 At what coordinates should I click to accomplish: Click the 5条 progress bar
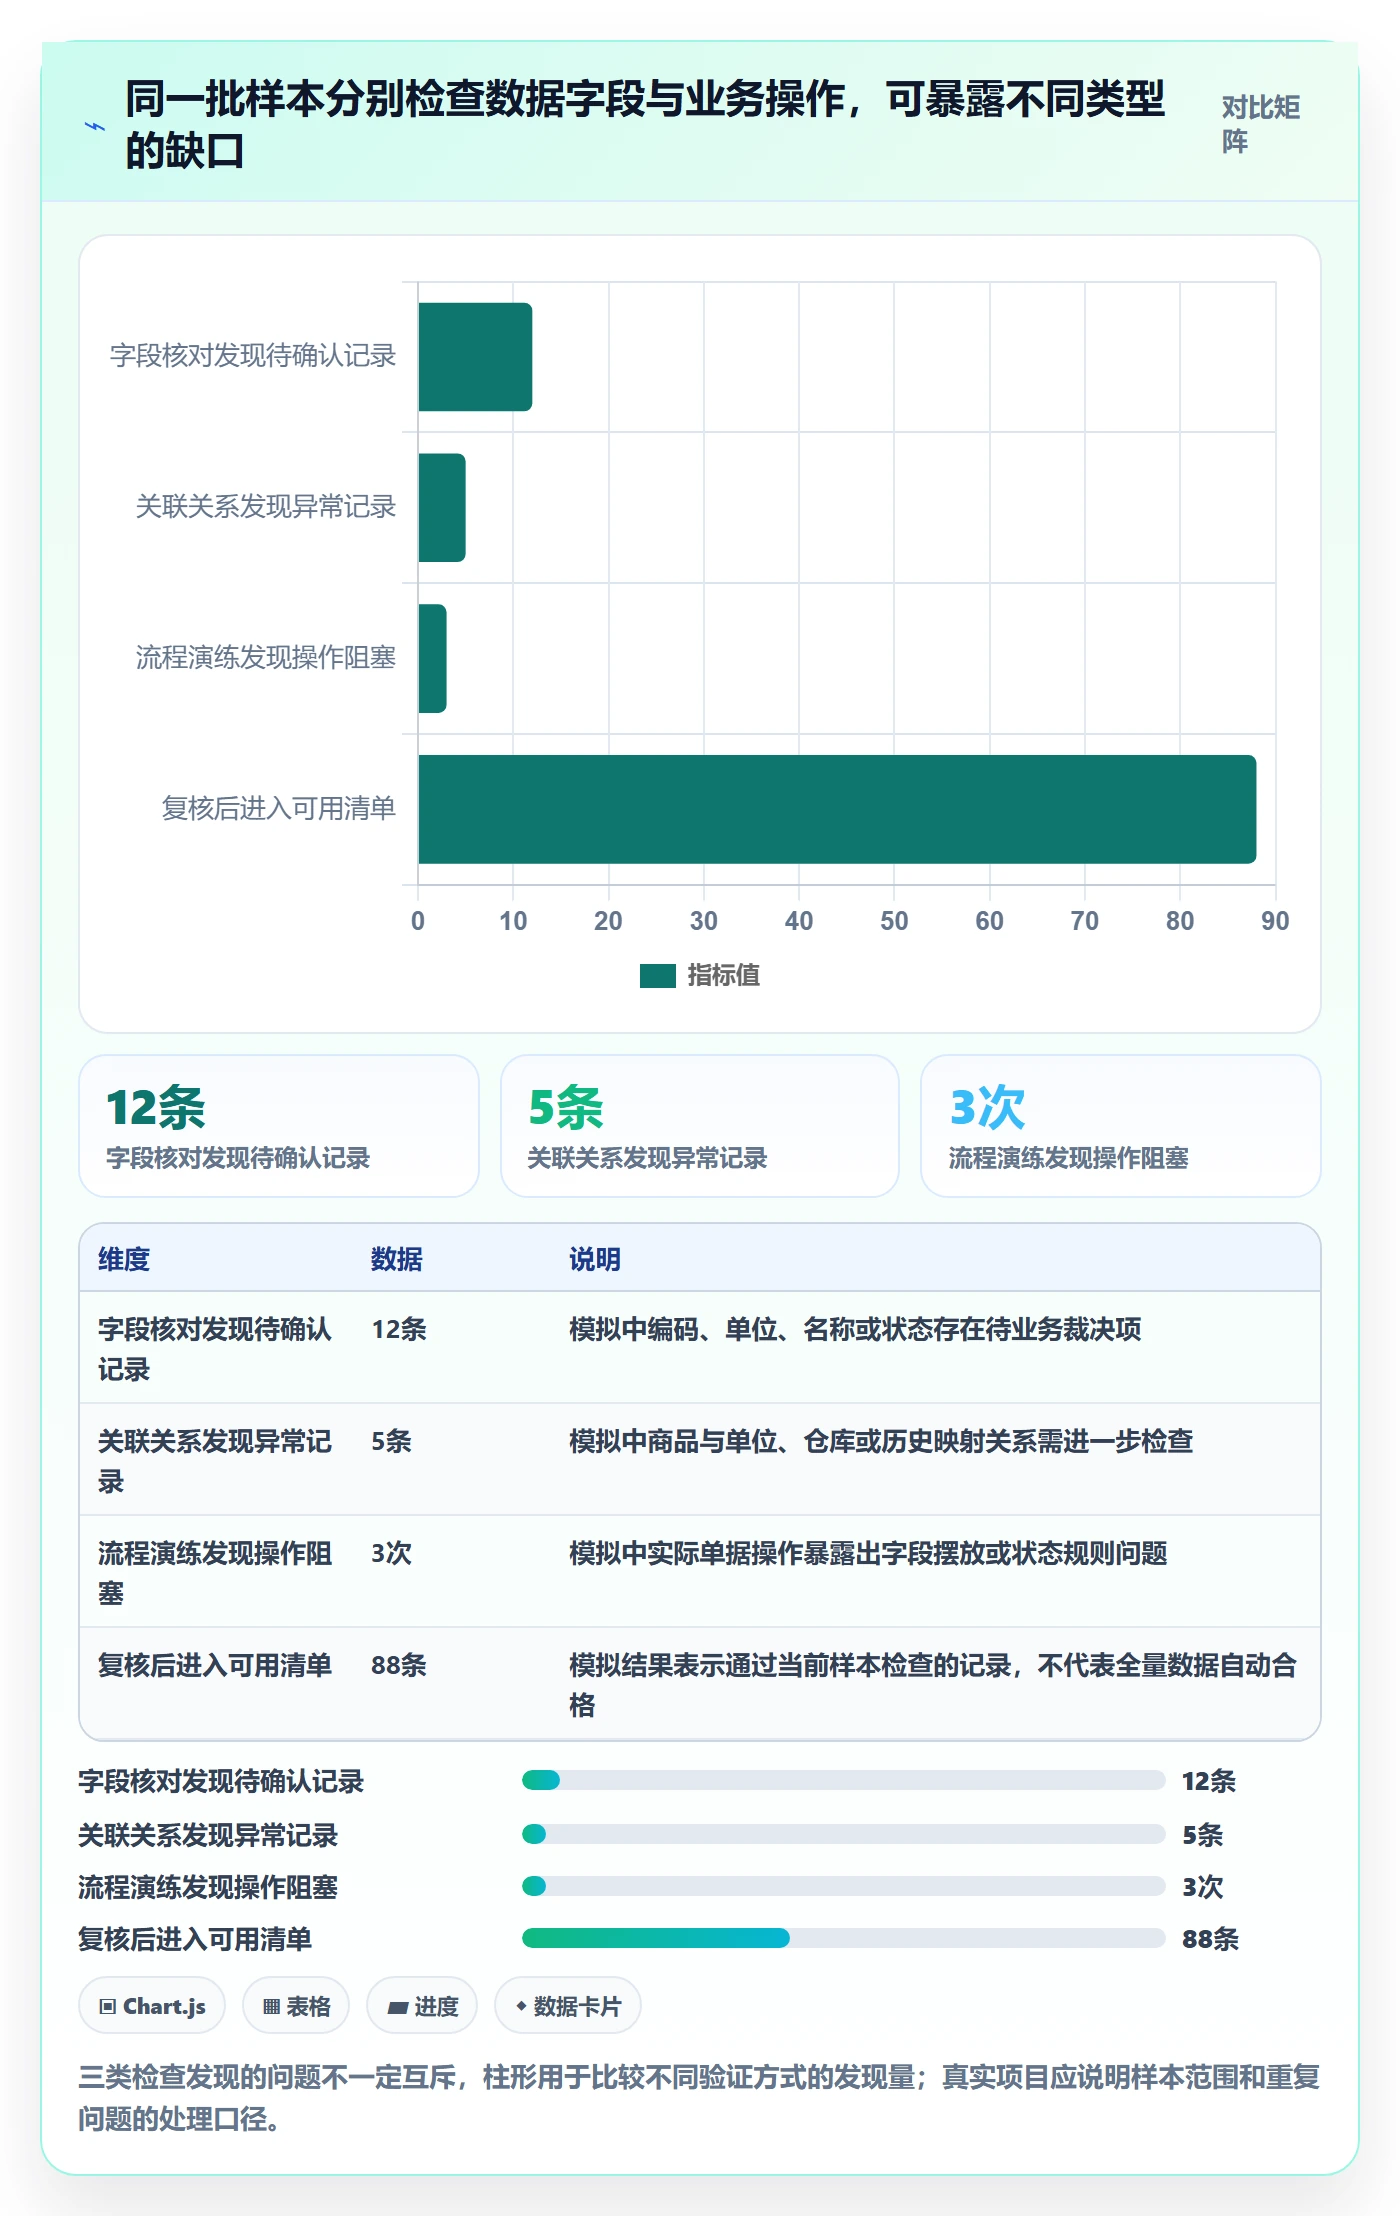pos(843,1834)
